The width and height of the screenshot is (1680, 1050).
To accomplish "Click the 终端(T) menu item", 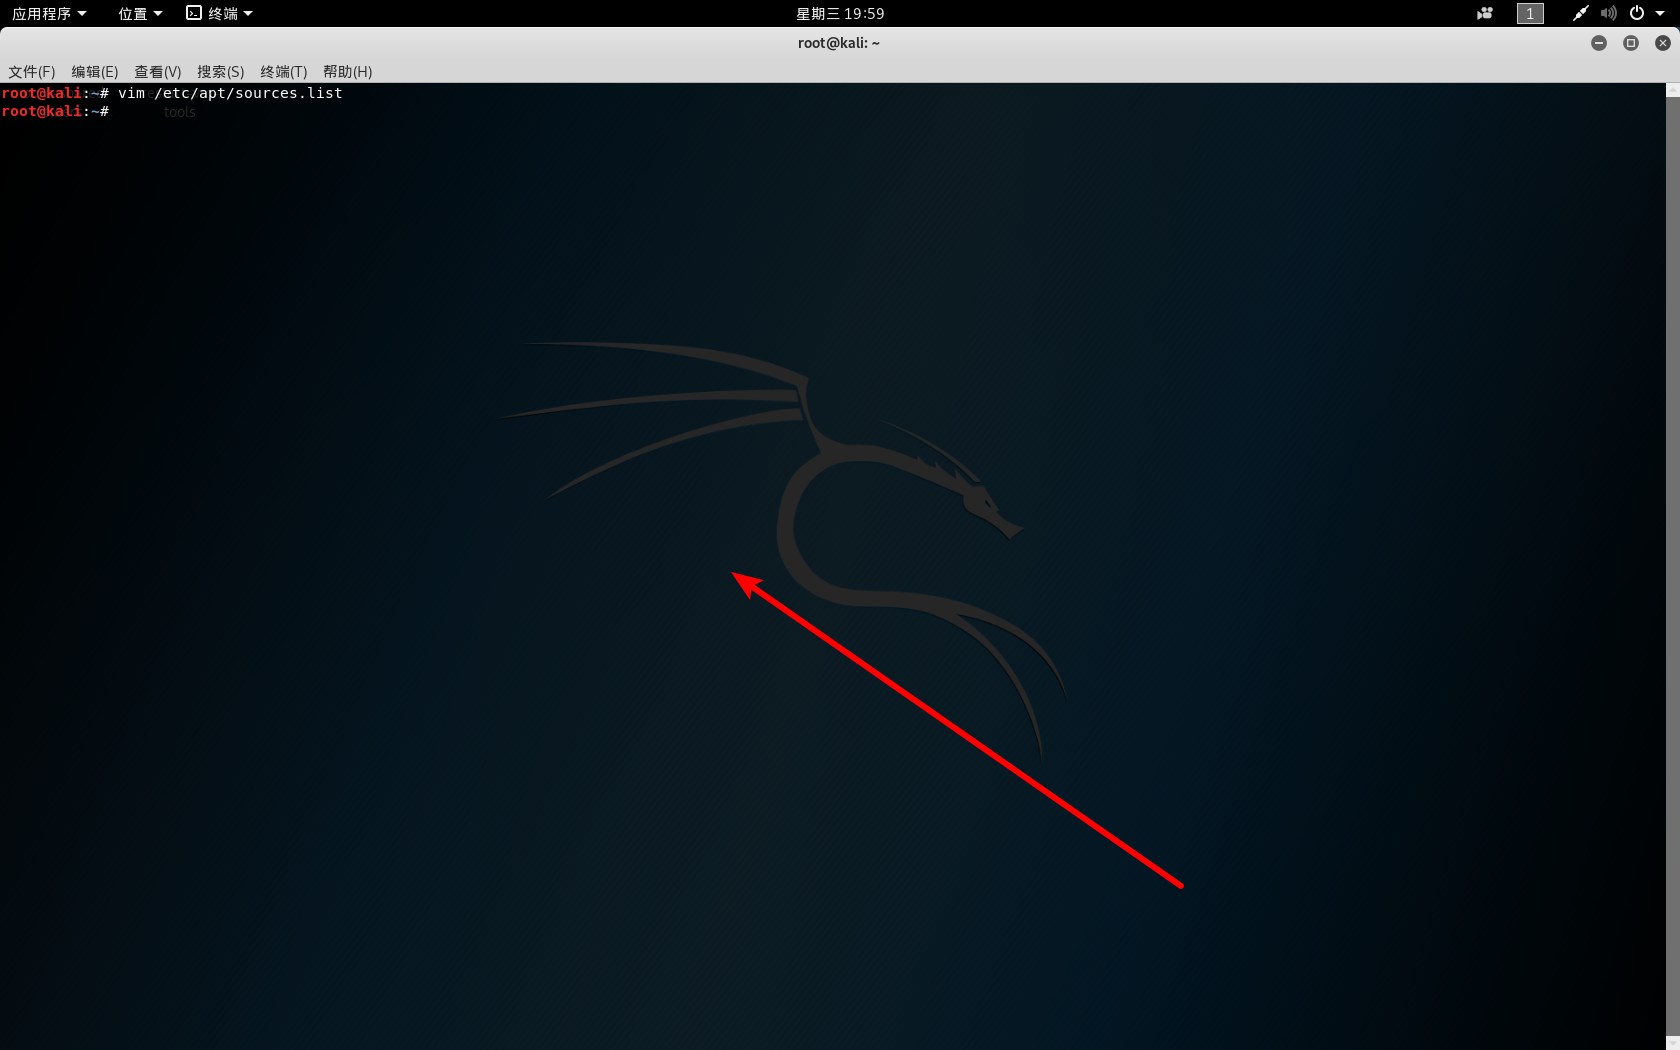I will 282,71.
